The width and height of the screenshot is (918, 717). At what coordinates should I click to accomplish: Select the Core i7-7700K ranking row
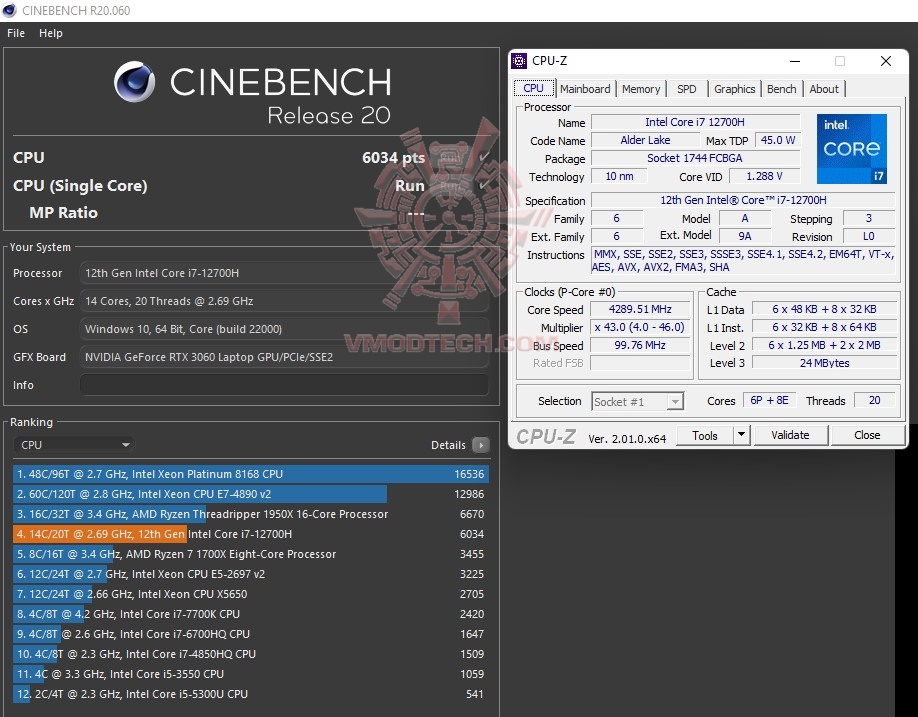click(251, 614)
